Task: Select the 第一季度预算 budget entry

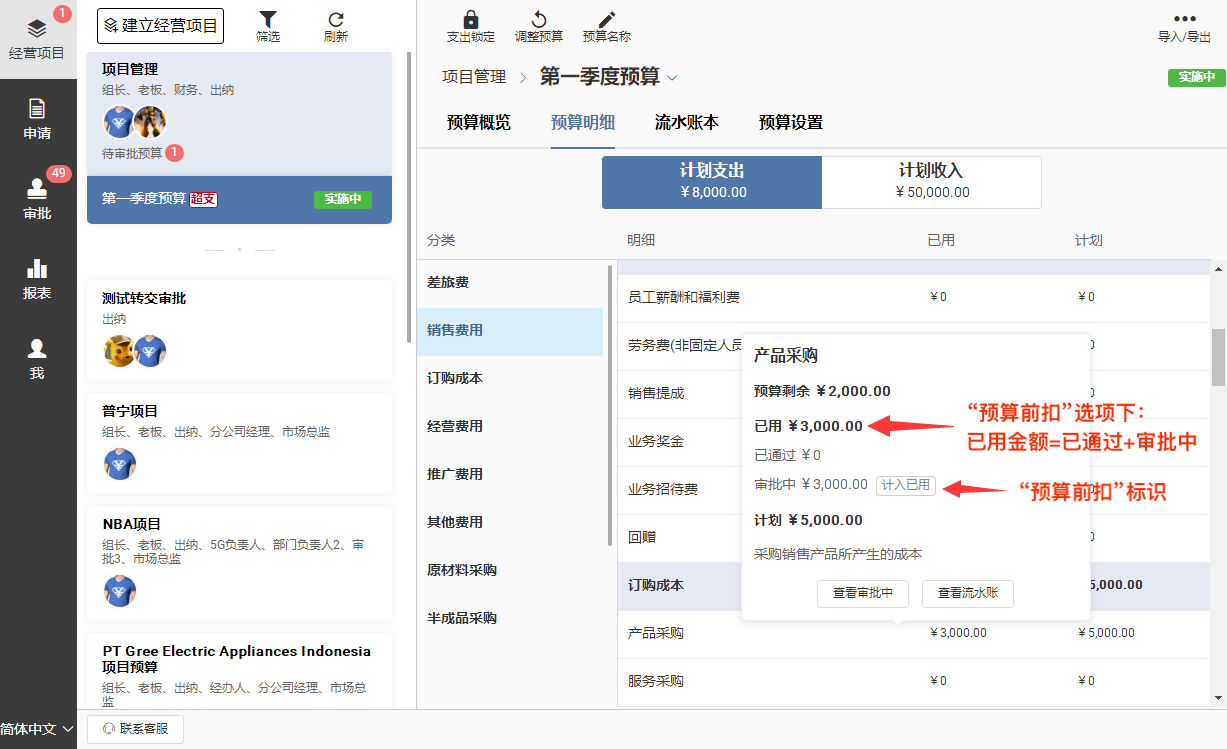Action: 239,199
